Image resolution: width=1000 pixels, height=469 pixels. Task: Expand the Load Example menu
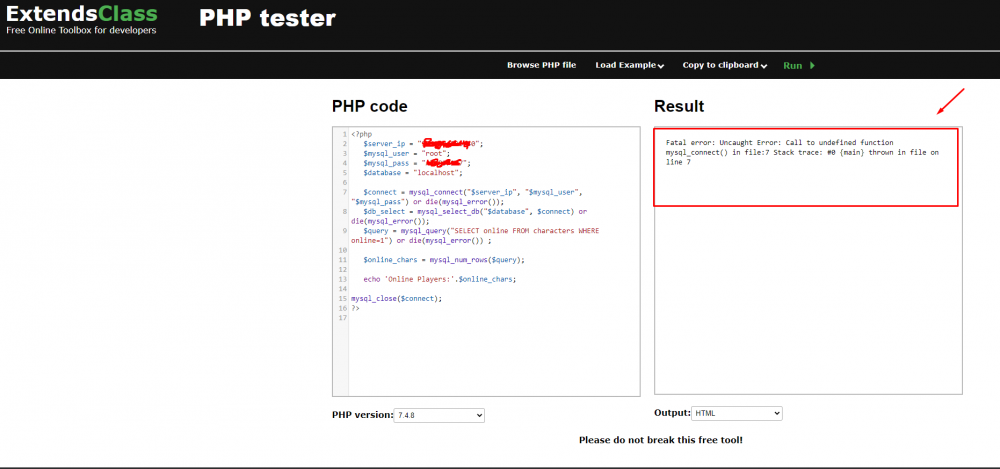point(625,65)
